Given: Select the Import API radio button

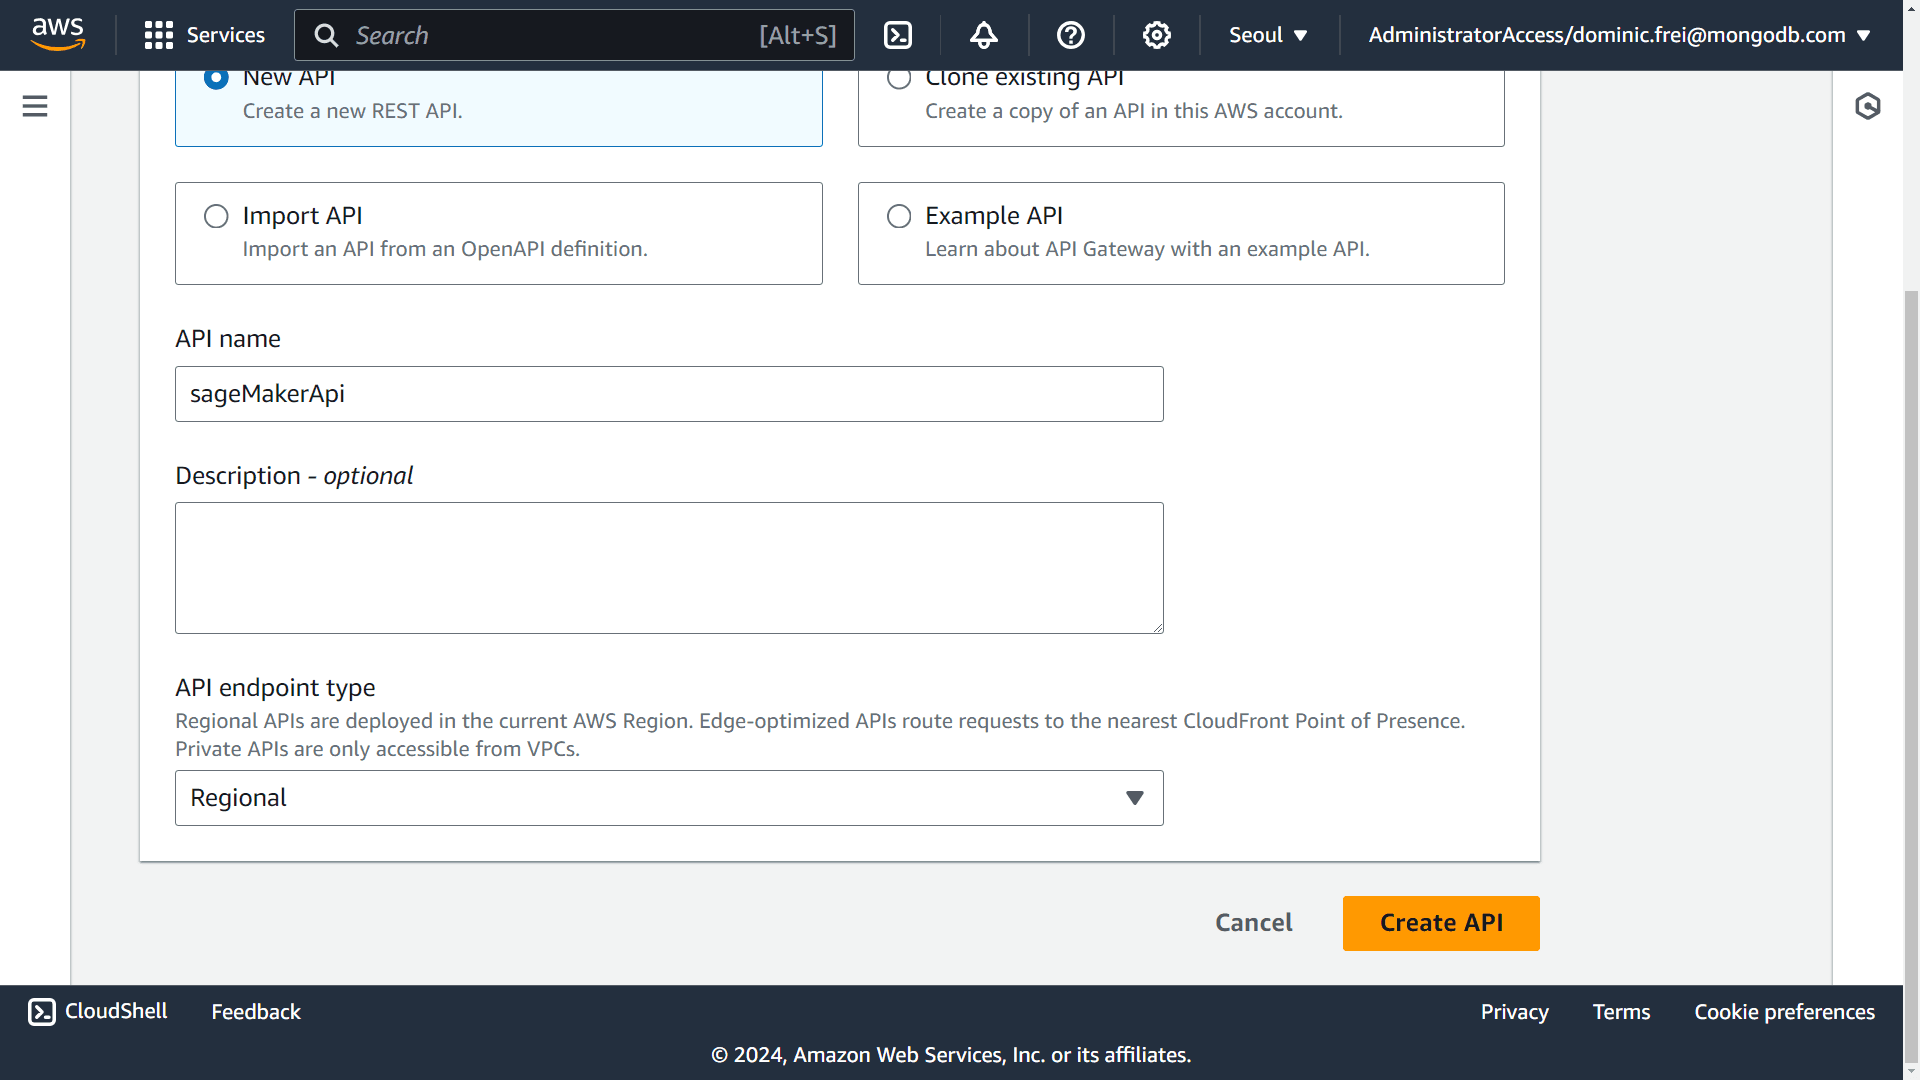Looking at the screenshot, I should pos(216,215).
